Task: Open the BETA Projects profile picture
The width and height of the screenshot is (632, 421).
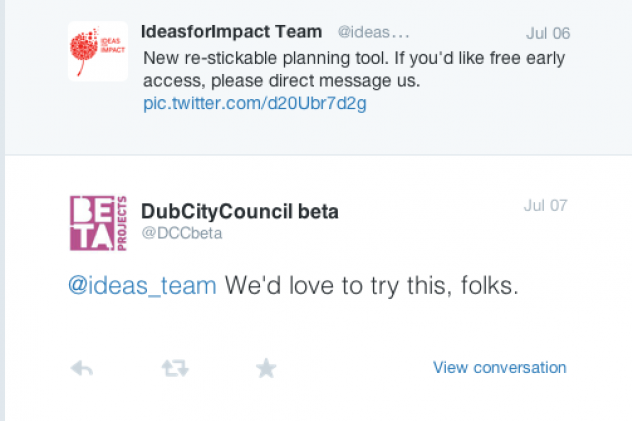Action: click(98, 223)
